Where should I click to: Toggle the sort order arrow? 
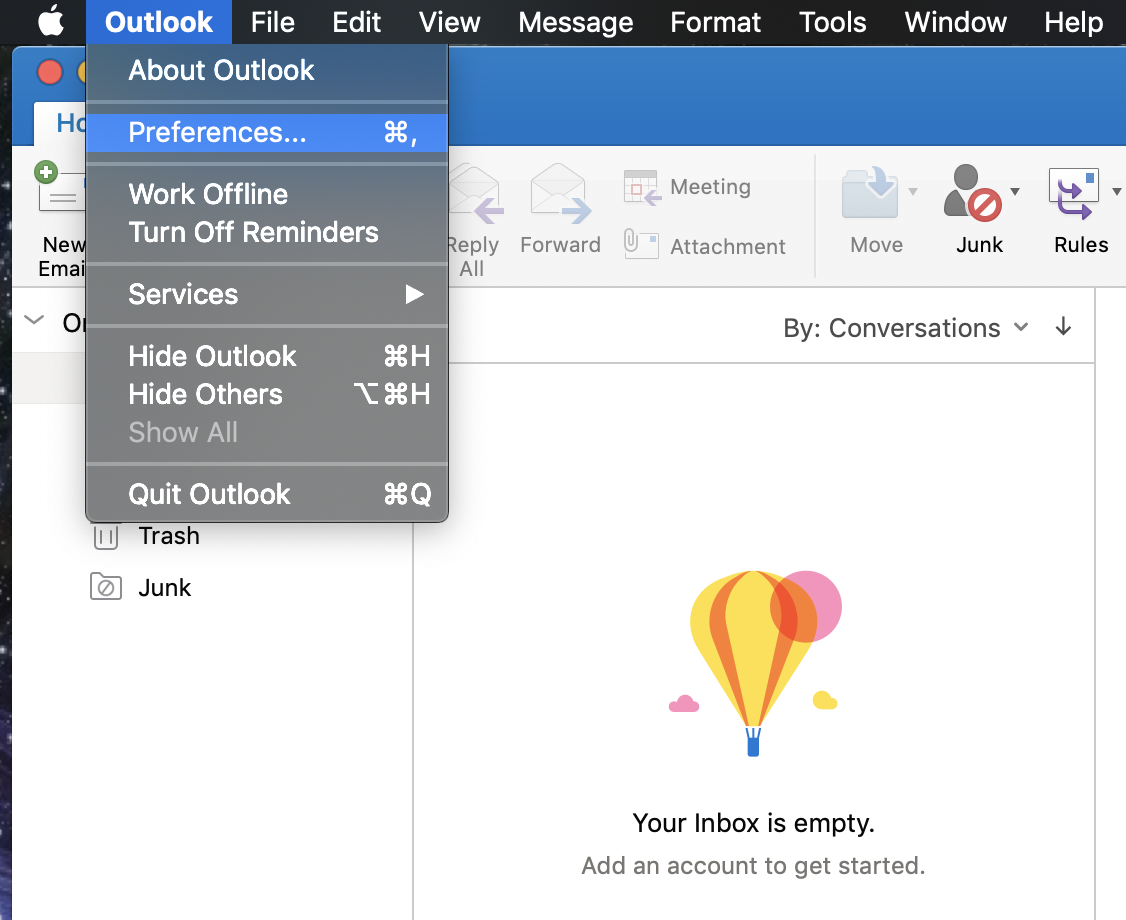click(x=1063, y=327)
